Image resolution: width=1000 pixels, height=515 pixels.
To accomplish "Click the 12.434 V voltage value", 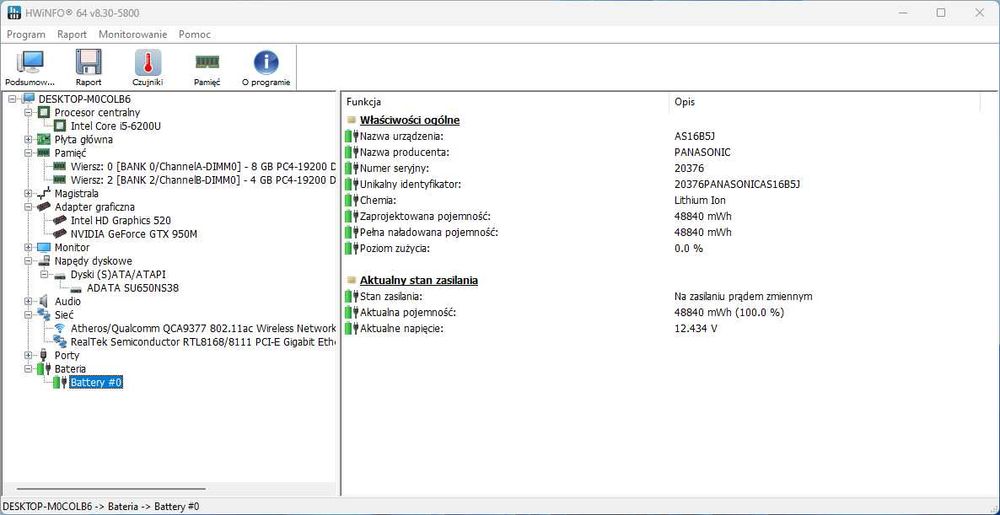I will [x=695, y=328].
